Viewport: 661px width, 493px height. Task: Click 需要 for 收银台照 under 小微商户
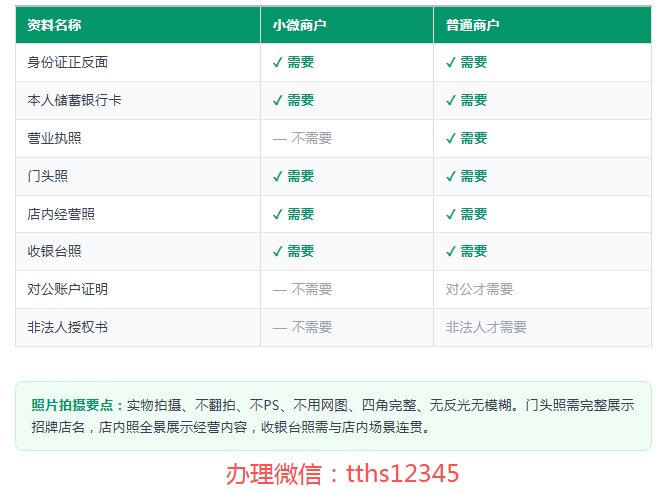293,251
